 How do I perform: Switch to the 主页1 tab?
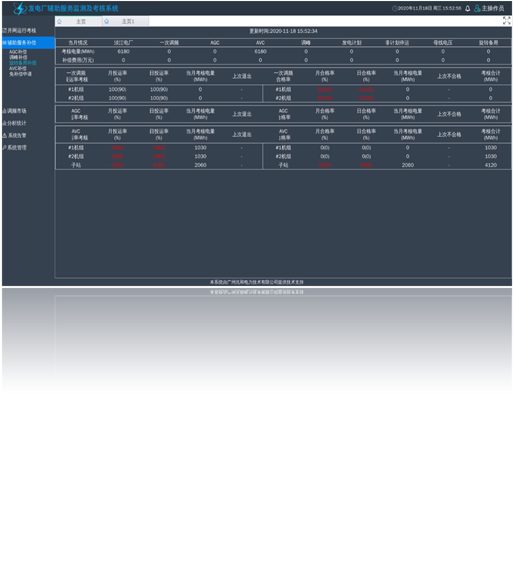click(126, 22)
